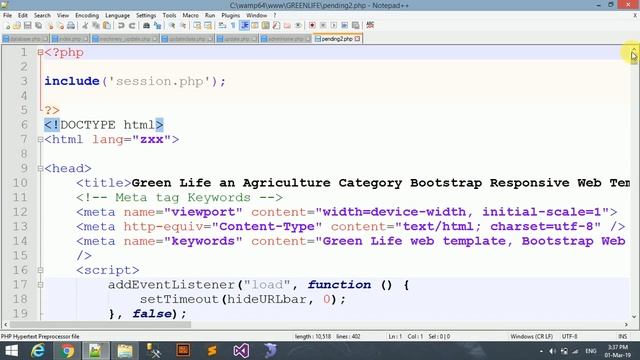Click the horizontal scrollbar right arrow
This screenshot has height=360, width=640.
coord(626,324)
